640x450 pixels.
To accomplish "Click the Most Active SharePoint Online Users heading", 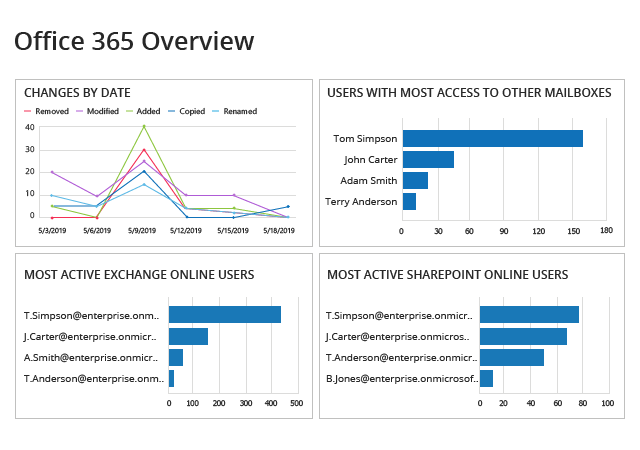I will click(x=447, y=275).
